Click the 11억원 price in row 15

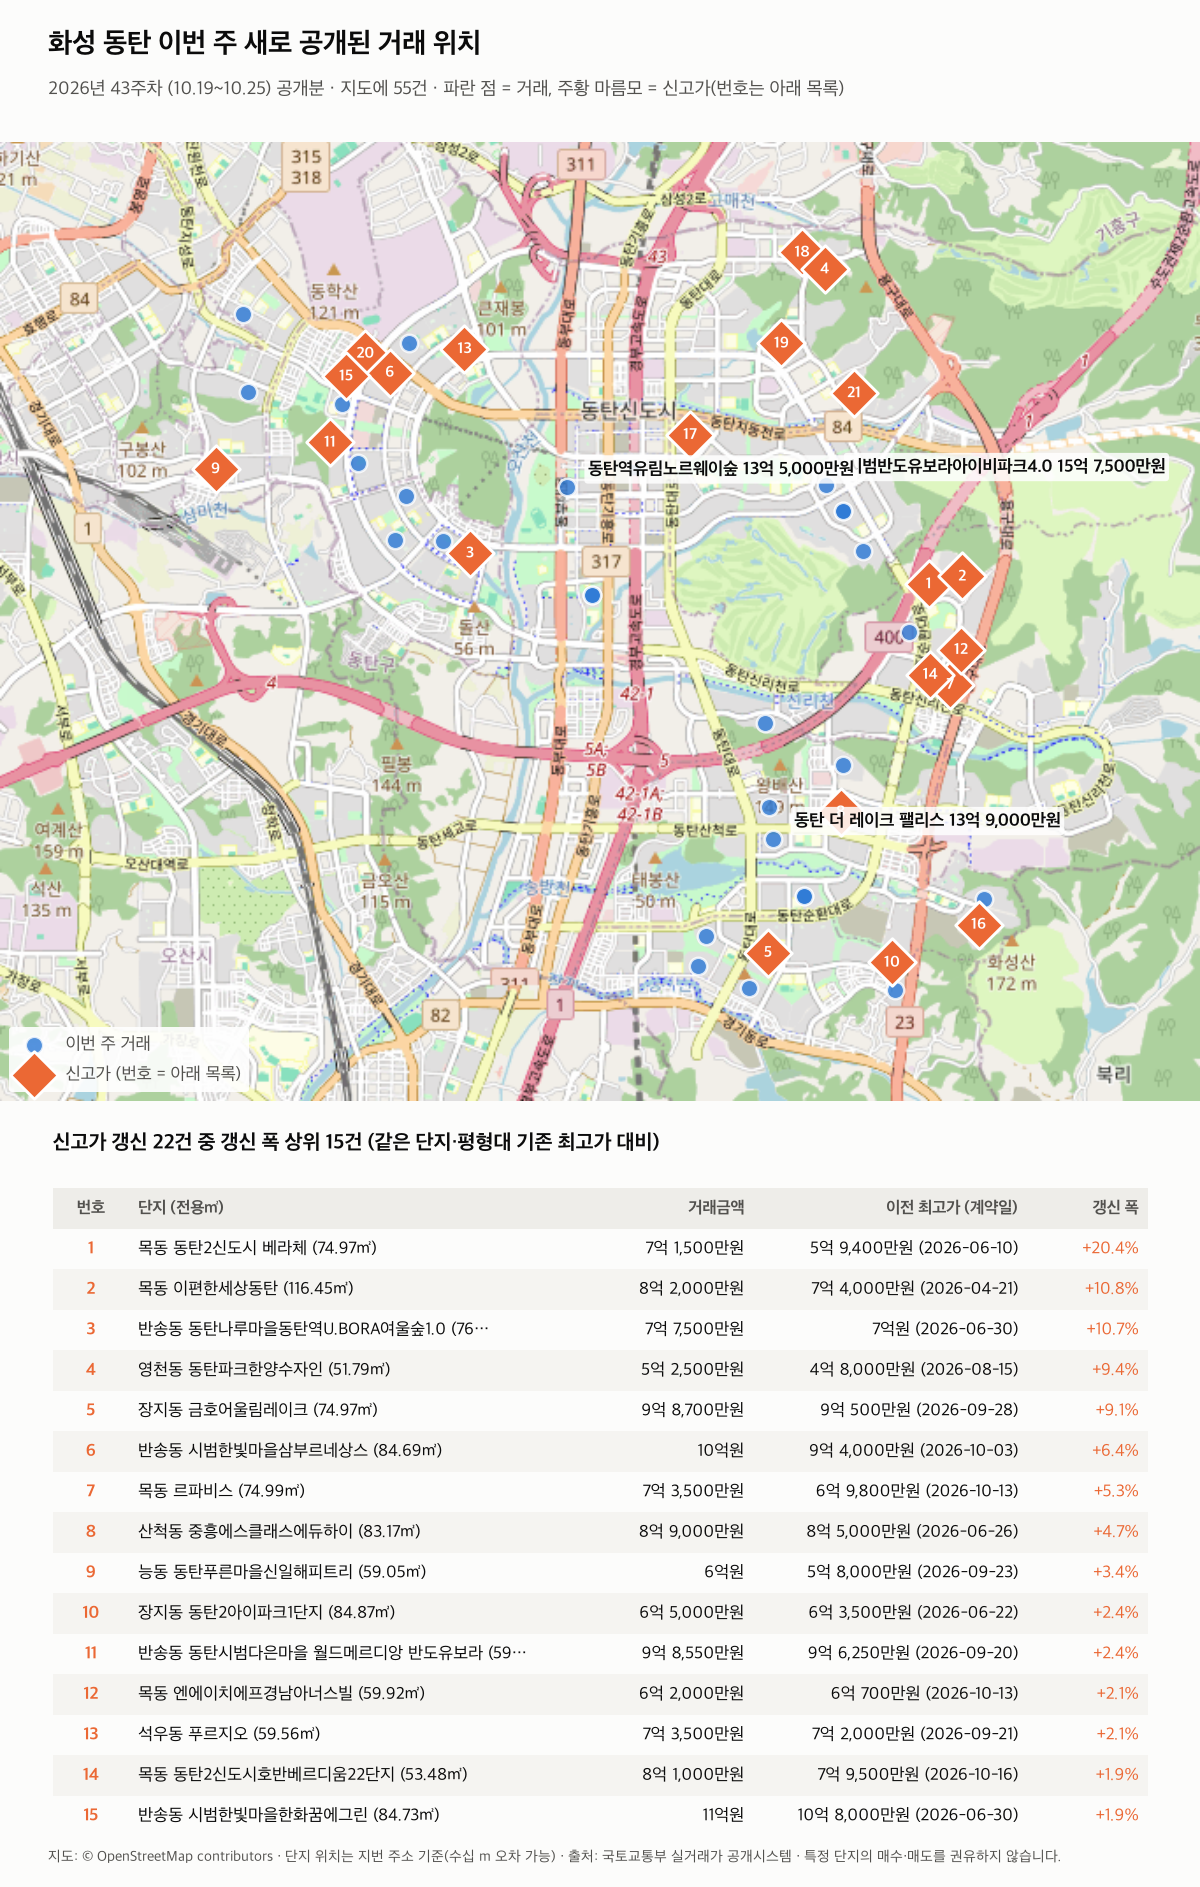pyautogui.click(x=723, y=1814)
